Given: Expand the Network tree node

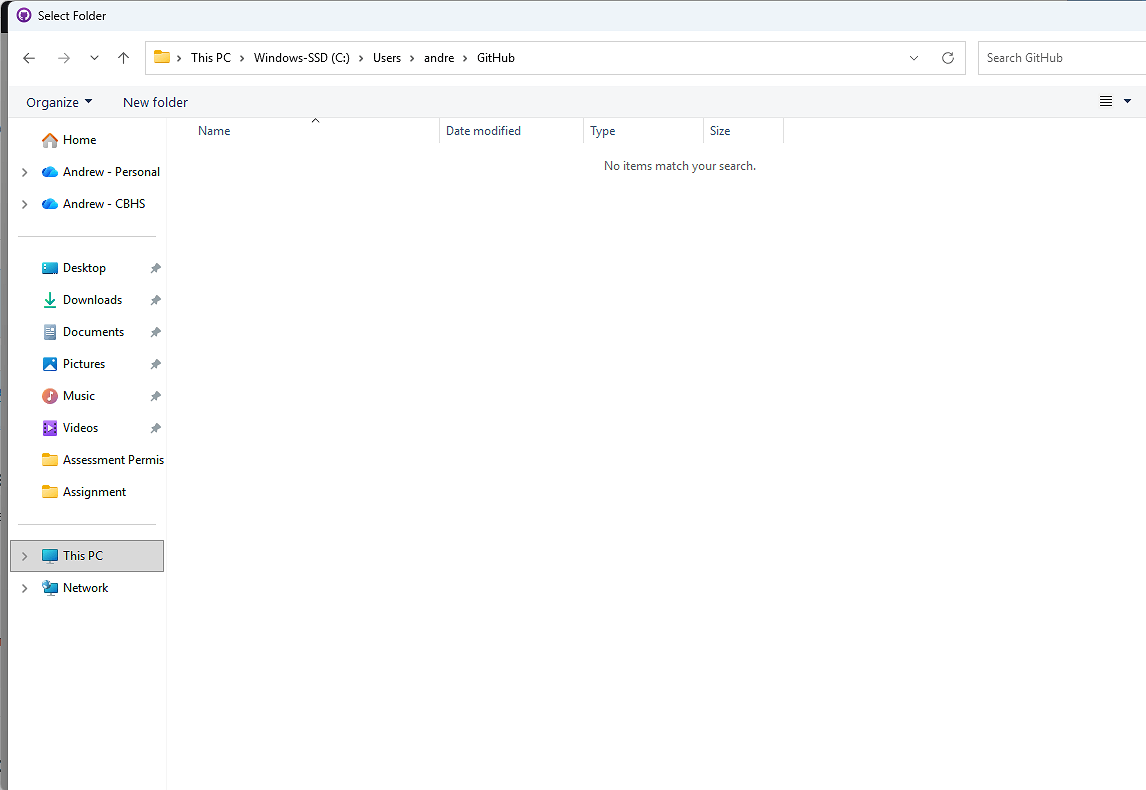Looking at the screenshot, I should tap(23, 587).
